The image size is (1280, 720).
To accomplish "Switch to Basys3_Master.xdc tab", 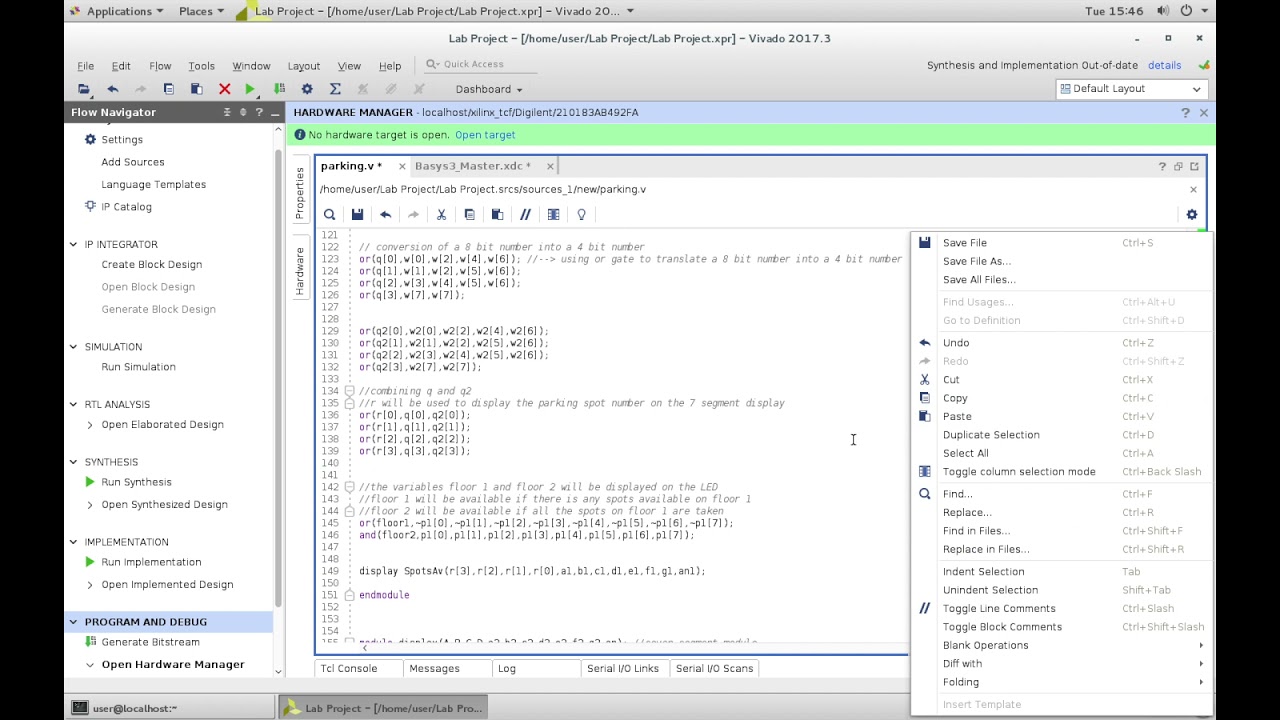I will coord(472,166).
